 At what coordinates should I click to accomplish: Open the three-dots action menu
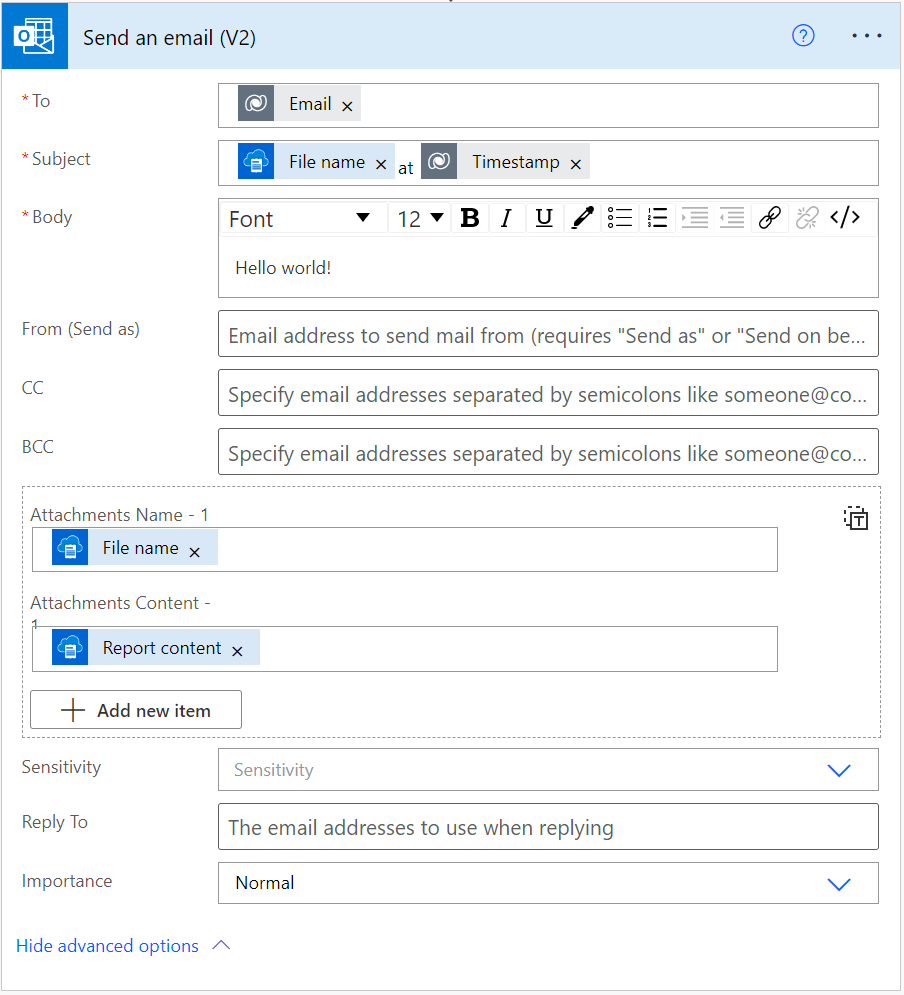coord(866,36)
